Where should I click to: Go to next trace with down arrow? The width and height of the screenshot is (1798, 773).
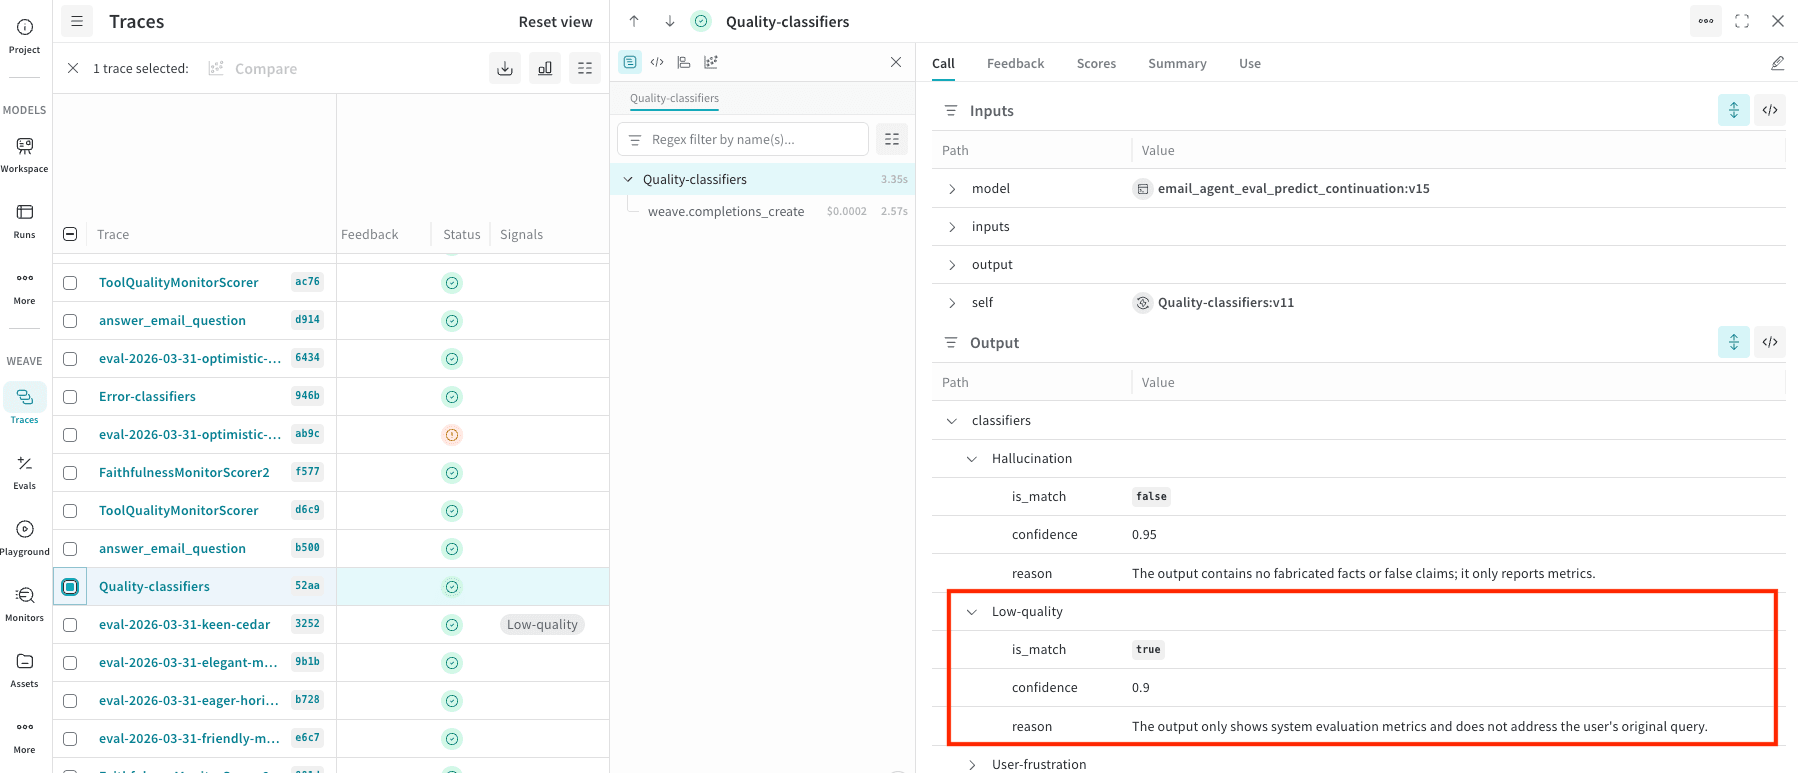coord(670,21)
